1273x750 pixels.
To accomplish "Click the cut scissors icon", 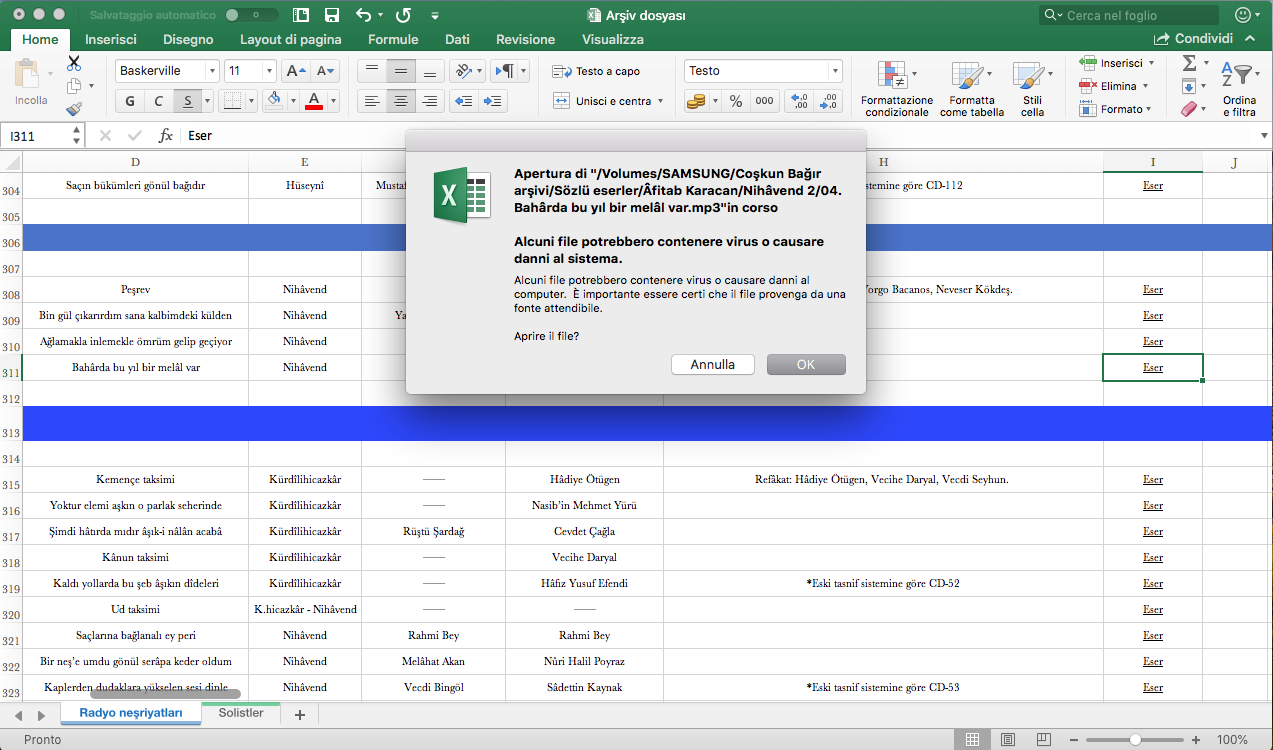I will coord(74,63).
